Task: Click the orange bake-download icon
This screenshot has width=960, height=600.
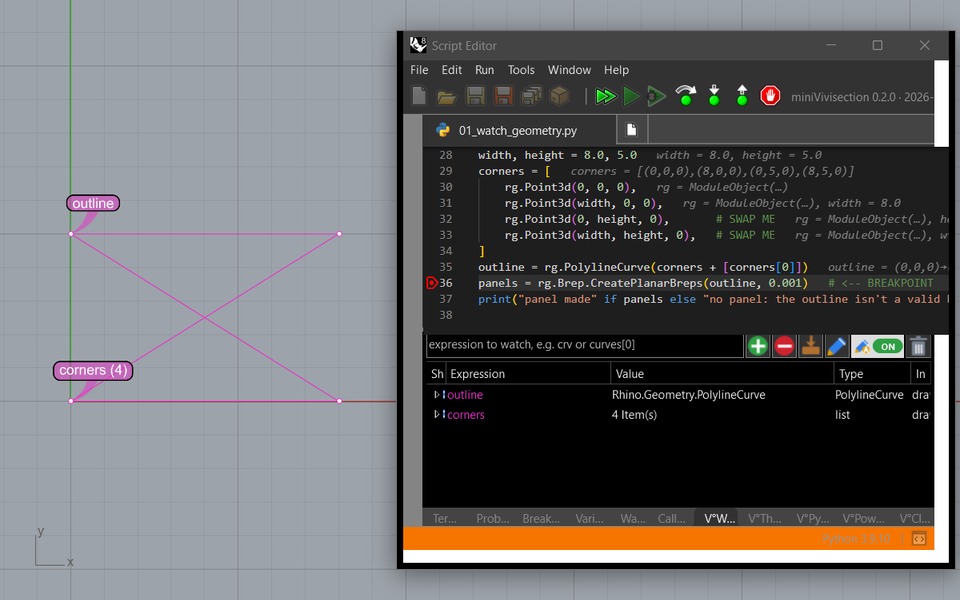Action: pos(811,346)
